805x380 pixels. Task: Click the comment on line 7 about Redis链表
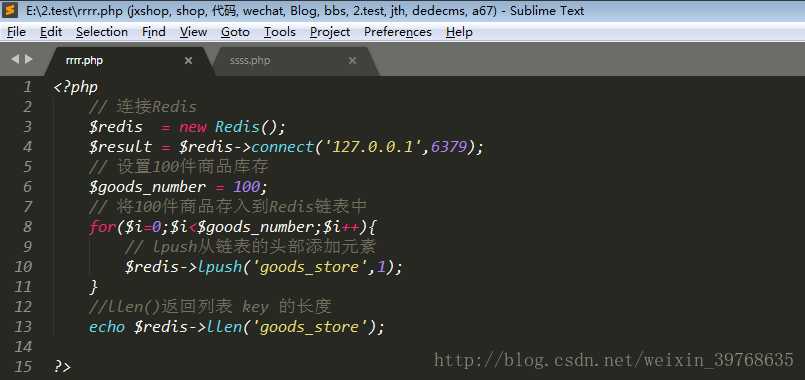(x=228, y=207)
